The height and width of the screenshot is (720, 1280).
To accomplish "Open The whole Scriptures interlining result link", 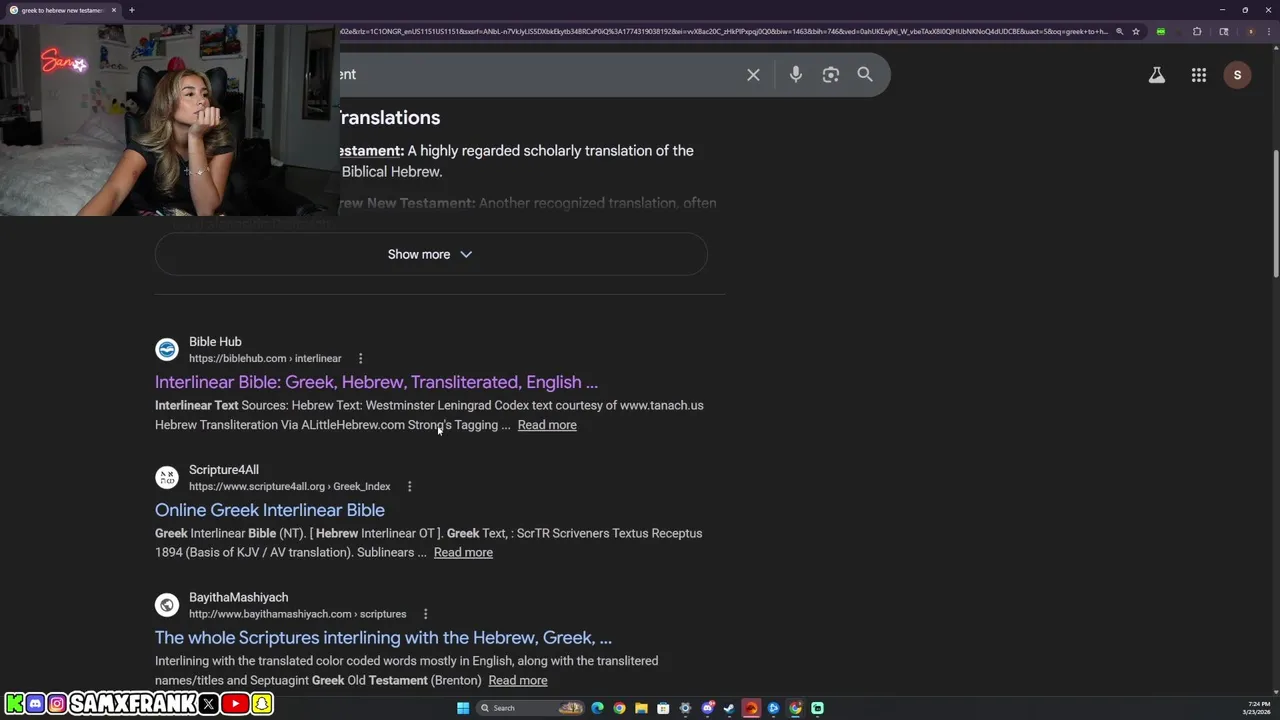I will coord(383,638).
